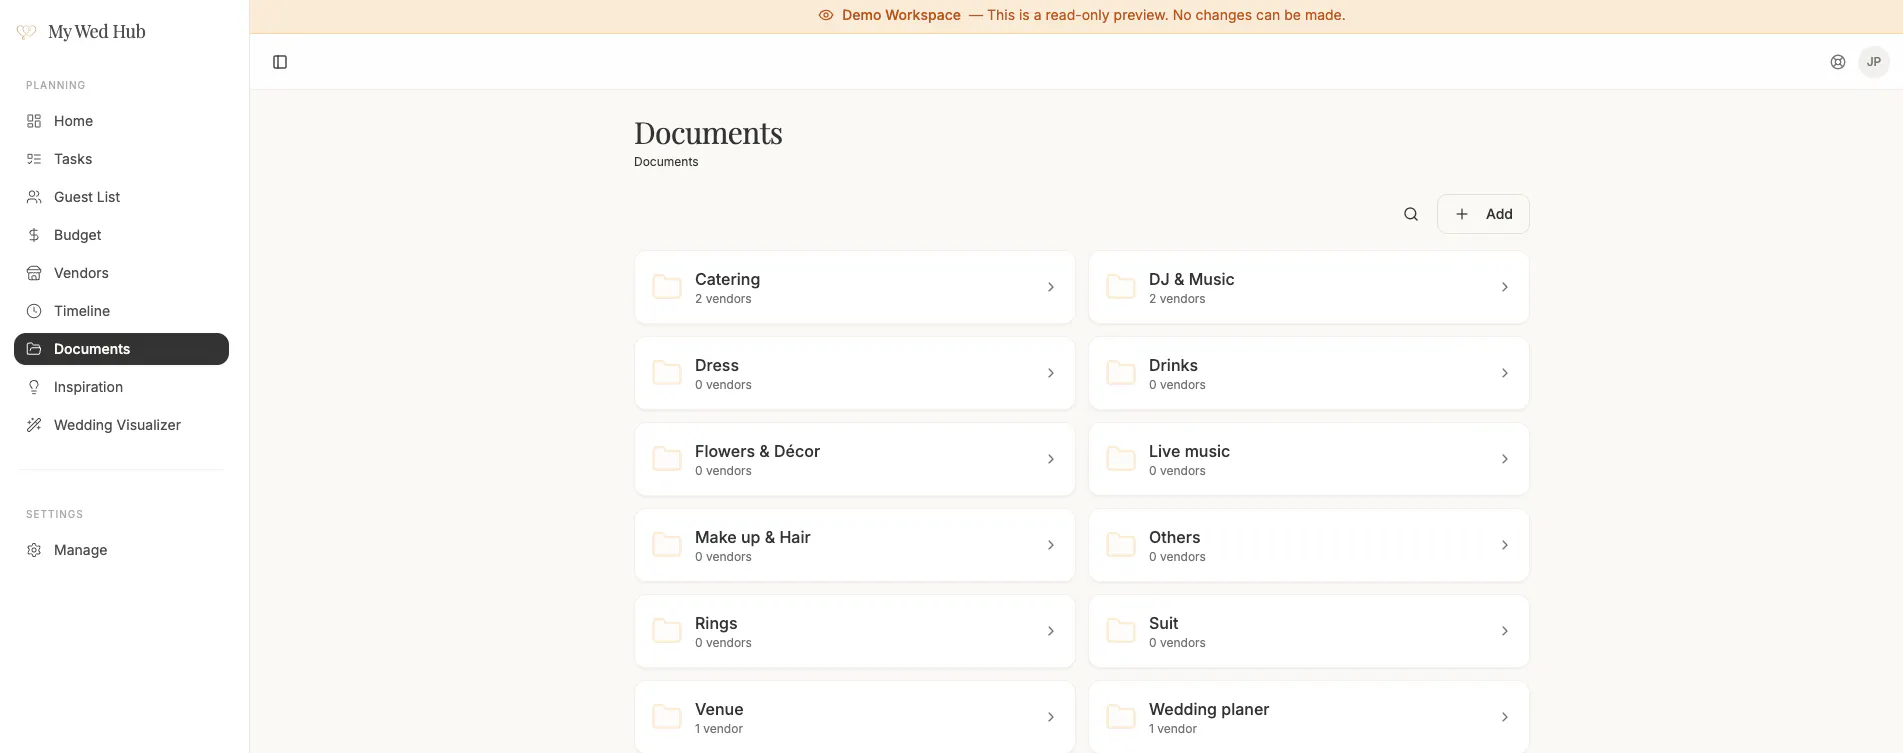Open the Budget page
This screenshot has height=753, width=1903.
click(x=121, y=235)
